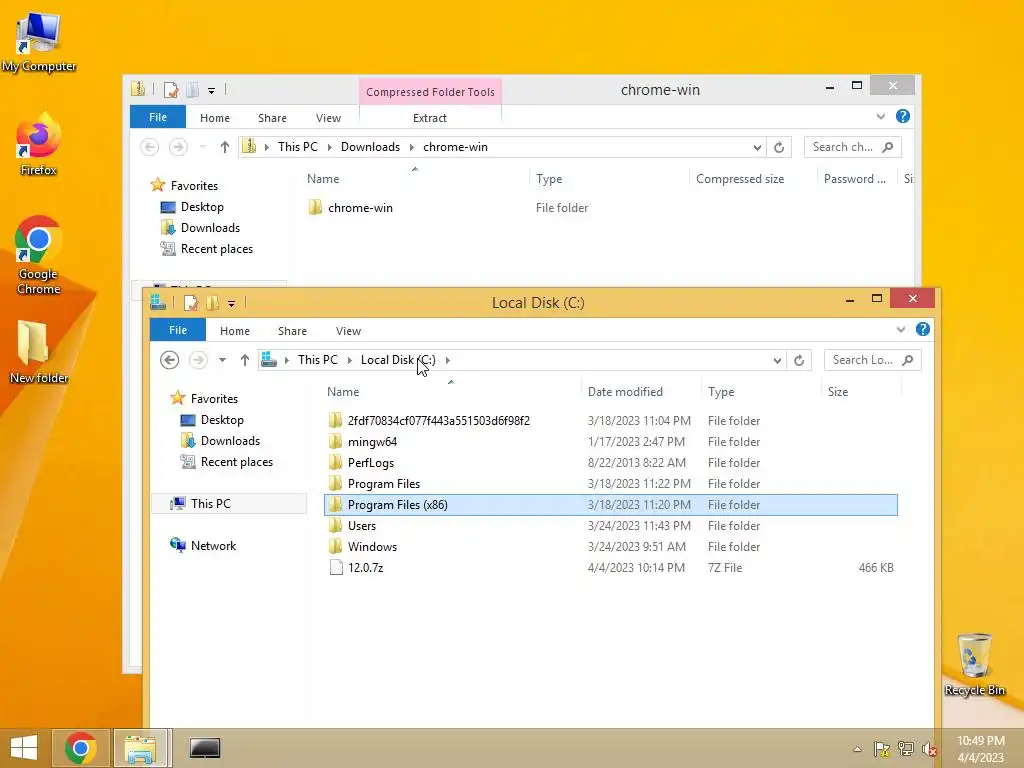1024x768 pixels.
Task: Open the Action Center flag icon
Action: (x=882, y=749)
